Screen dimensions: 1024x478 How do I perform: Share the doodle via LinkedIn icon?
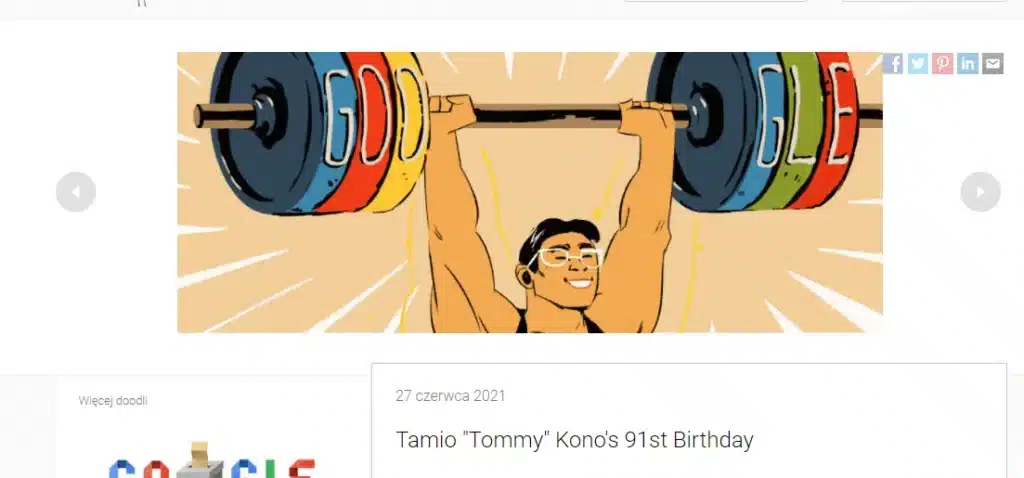pyautogui.click(x=968, y=63)
